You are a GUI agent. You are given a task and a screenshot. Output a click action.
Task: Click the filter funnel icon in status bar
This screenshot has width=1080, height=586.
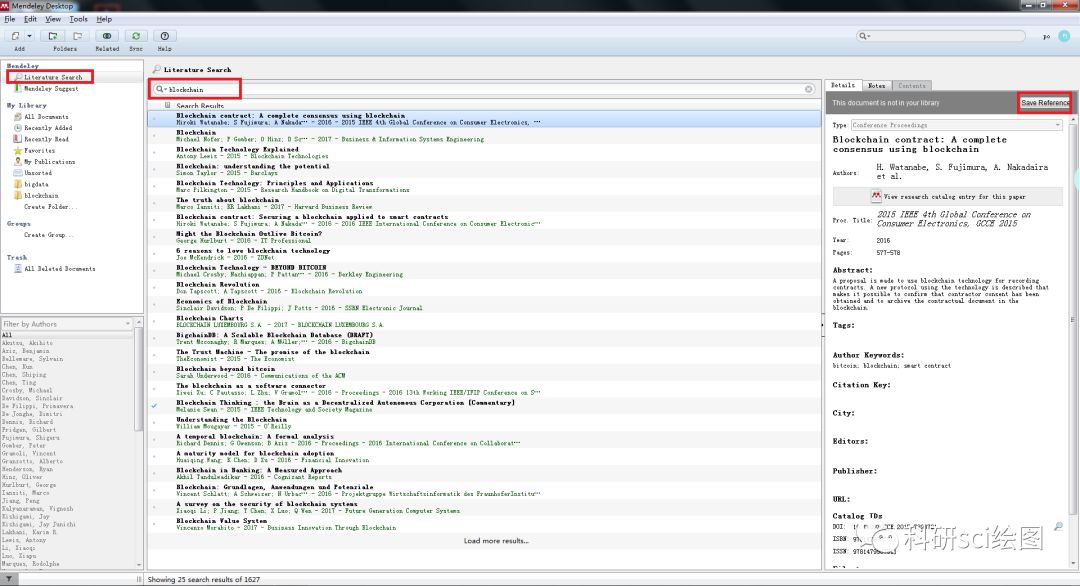[x=10, y=580]
